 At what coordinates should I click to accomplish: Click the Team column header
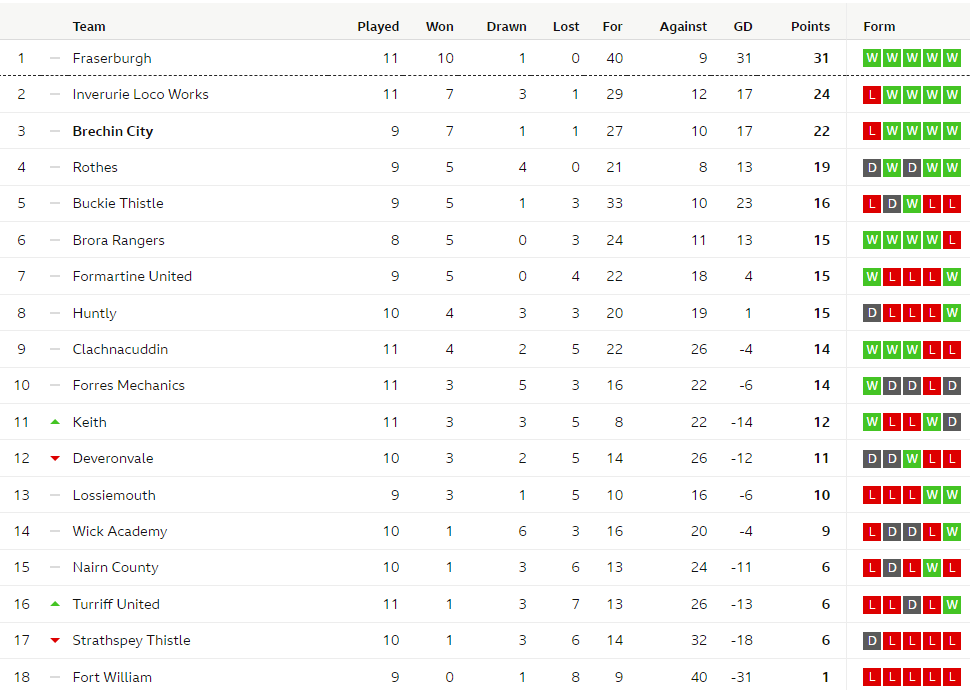(89, 27)
